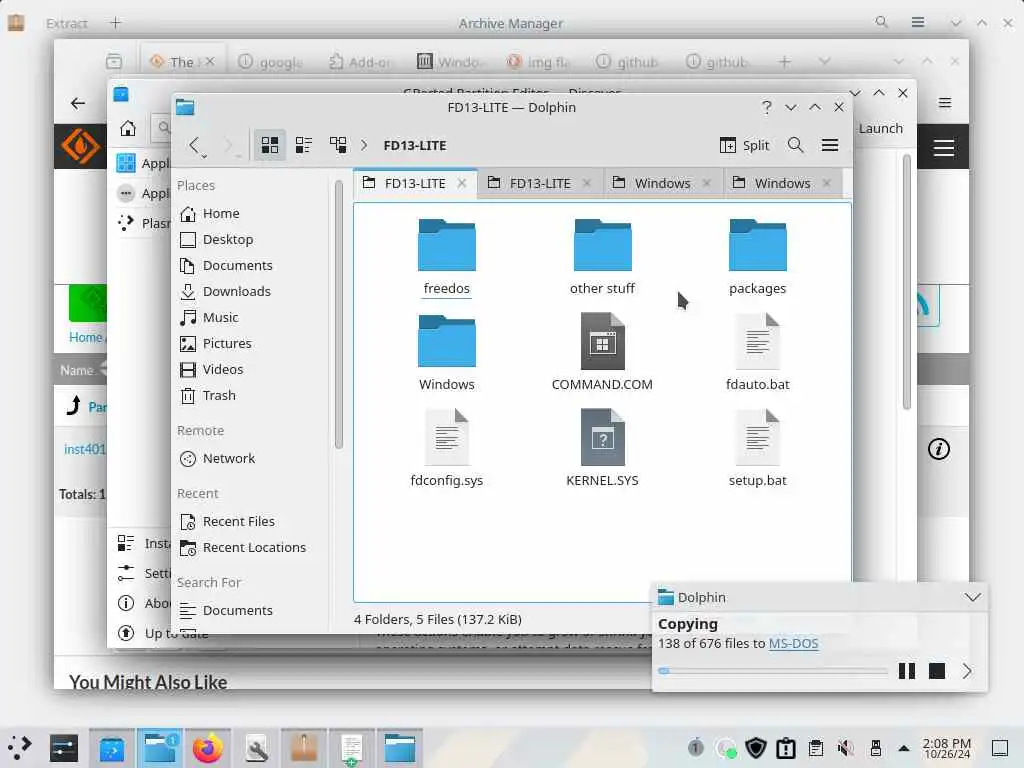Select KERNEL.SYS file
Screen dimensions: 1024x768
point(602,449)
